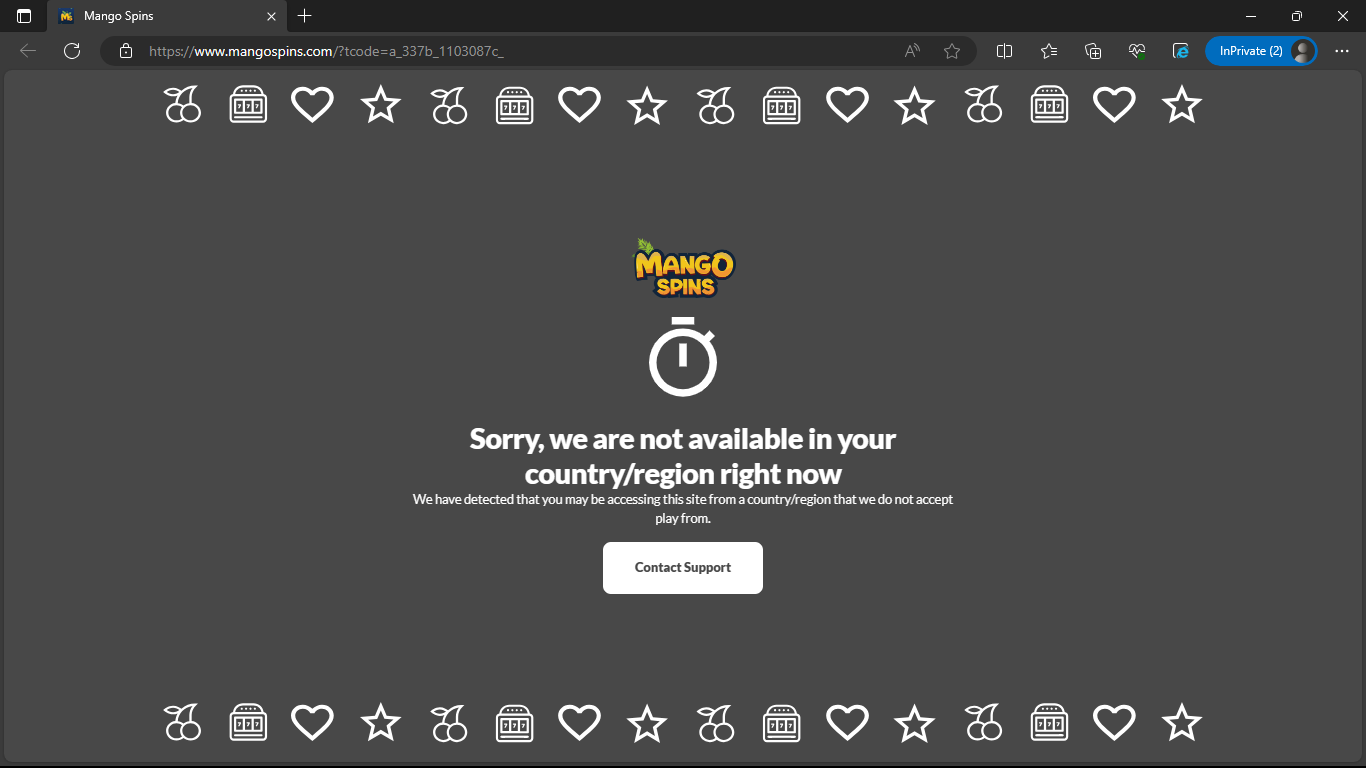The height and width of the screenshot is (768, 1366).
Task: Open the Browser essentials heart-pulse icon
Action: tap(1137, 51)
